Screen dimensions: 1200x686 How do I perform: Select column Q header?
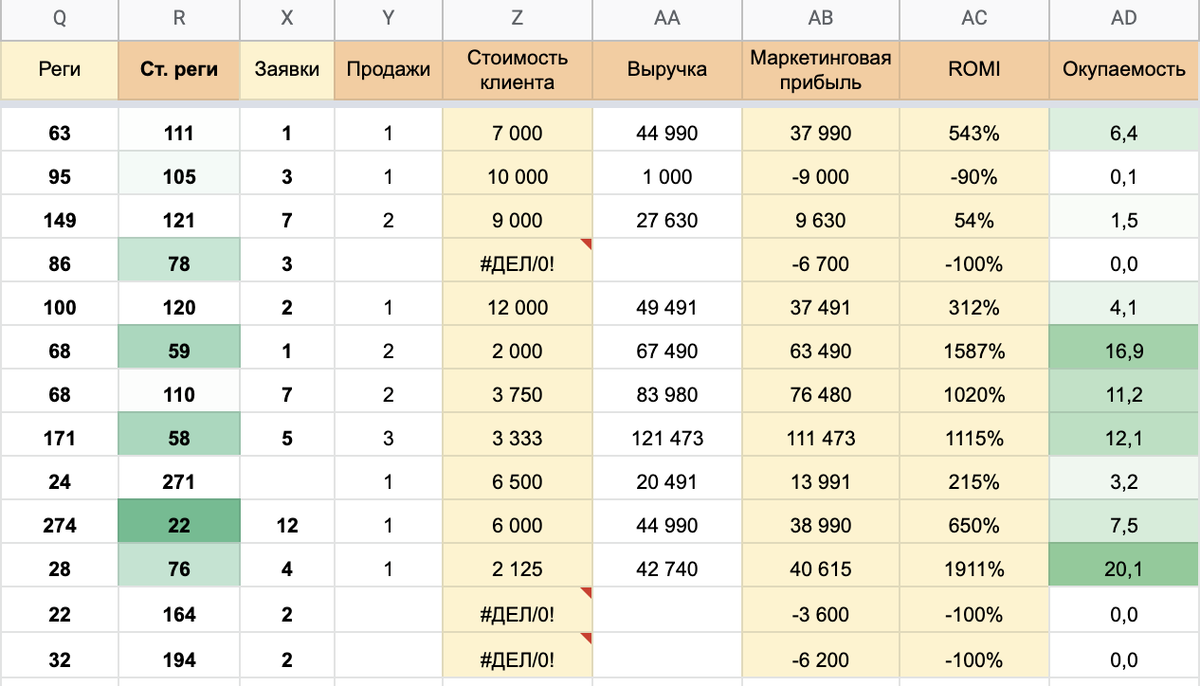coord(59,19)
